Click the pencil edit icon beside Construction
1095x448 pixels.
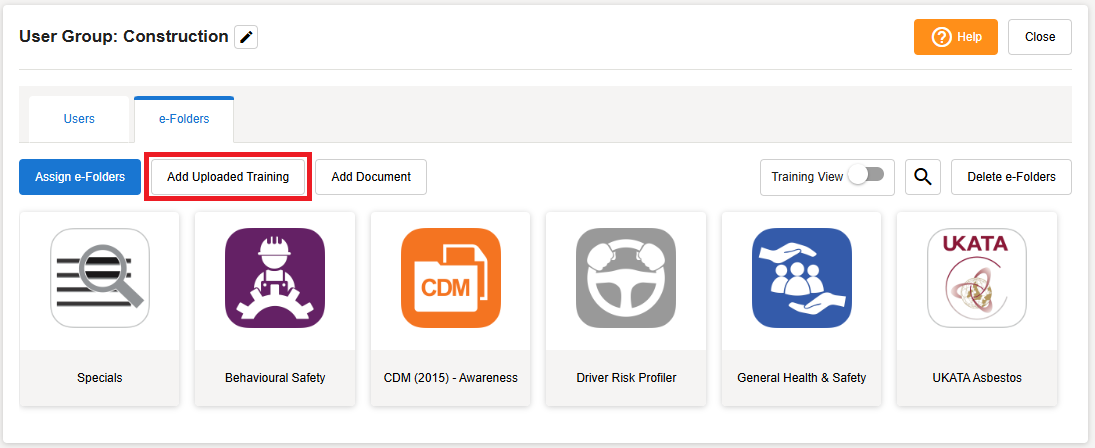pyautogui.click(x=246, y=38)
